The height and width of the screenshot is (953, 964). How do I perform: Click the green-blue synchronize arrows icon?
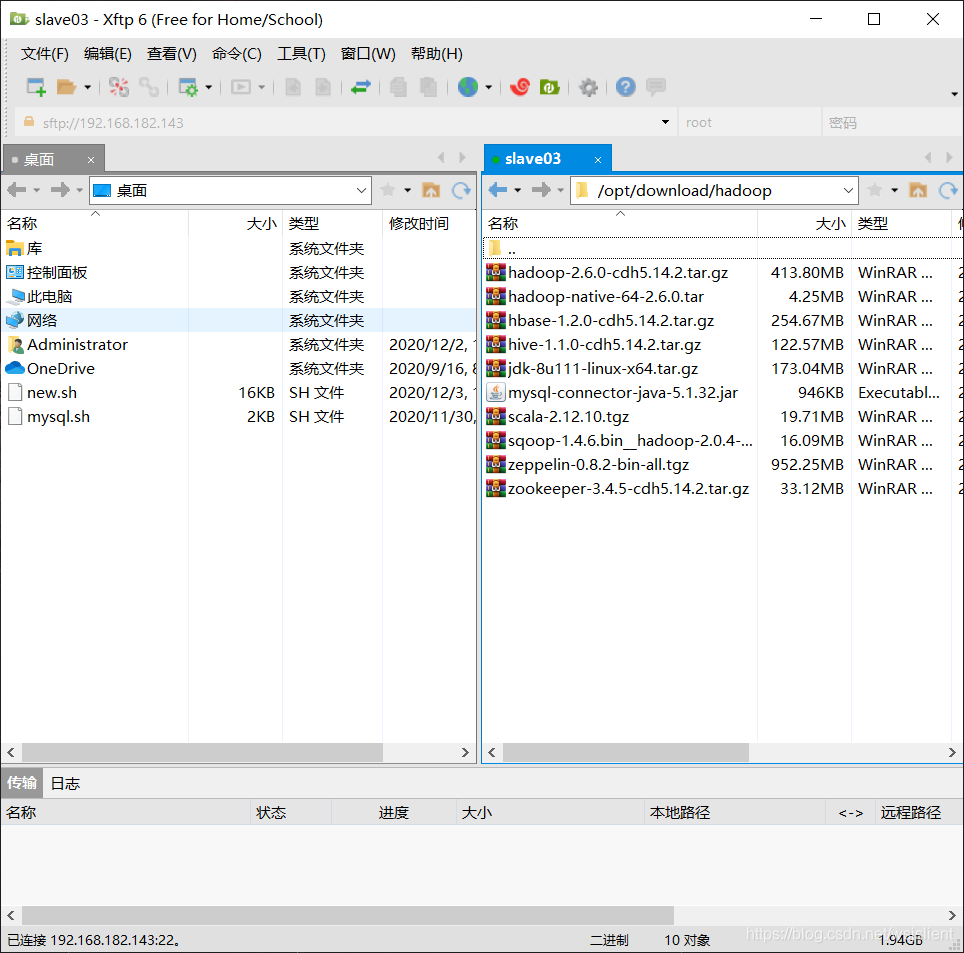[361, 87]
